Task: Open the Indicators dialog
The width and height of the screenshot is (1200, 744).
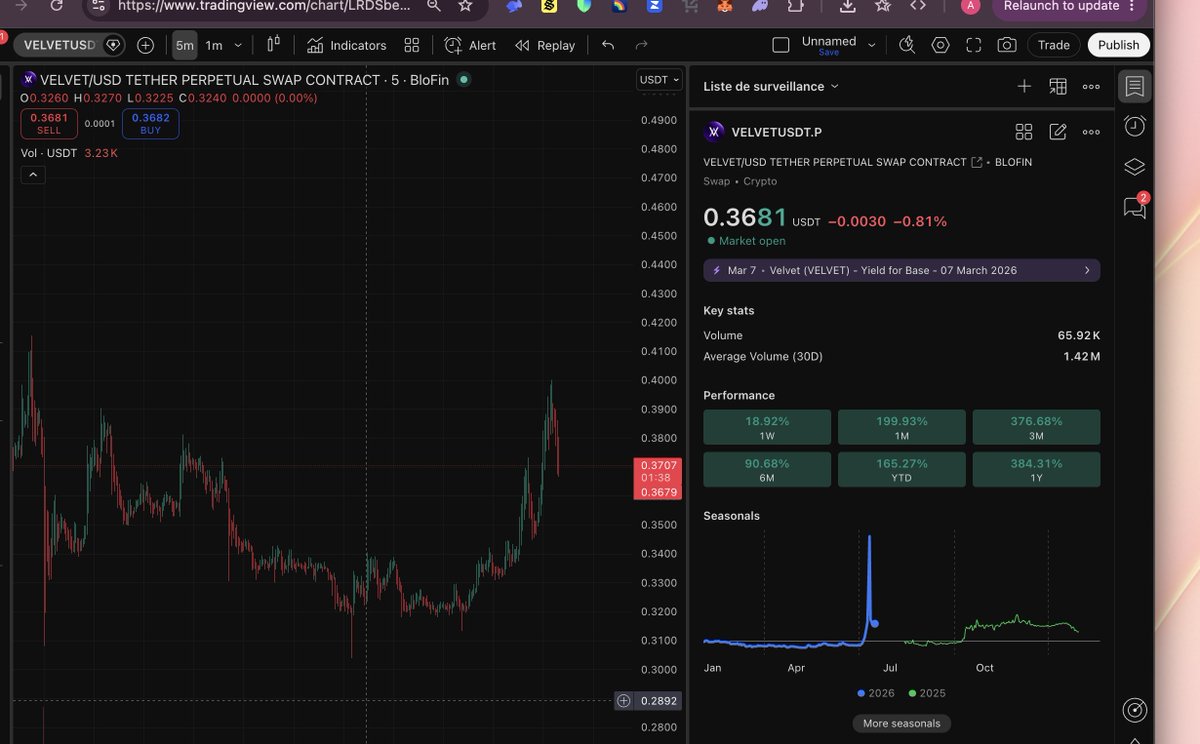Action: [347, 45]
